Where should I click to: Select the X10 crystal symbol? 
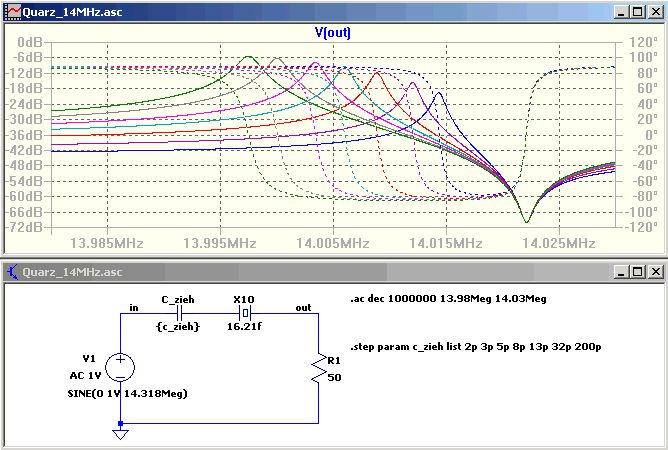tap(245, 314)
